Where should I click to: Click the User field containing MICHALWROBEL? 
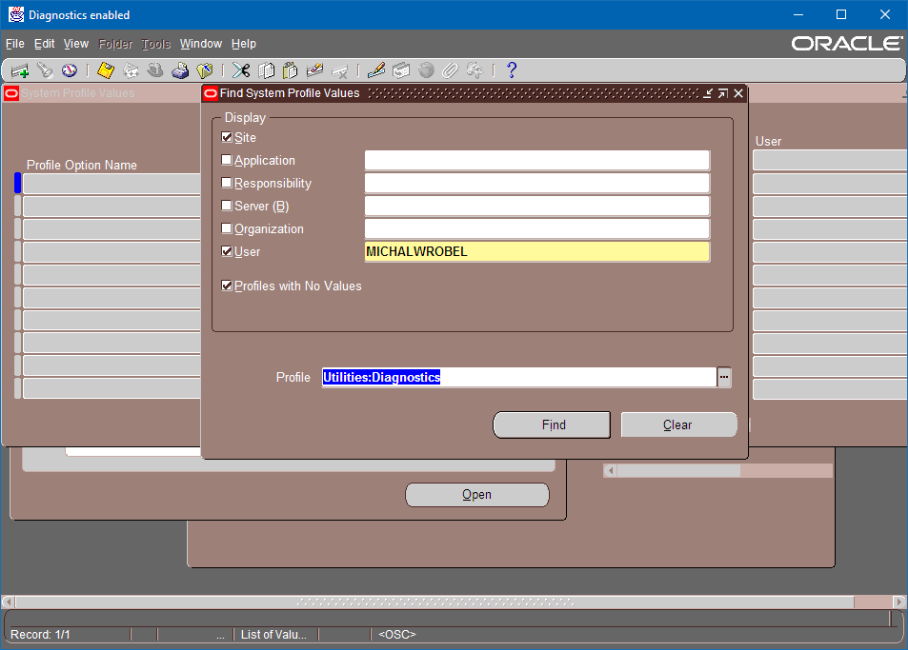(537, 252)
